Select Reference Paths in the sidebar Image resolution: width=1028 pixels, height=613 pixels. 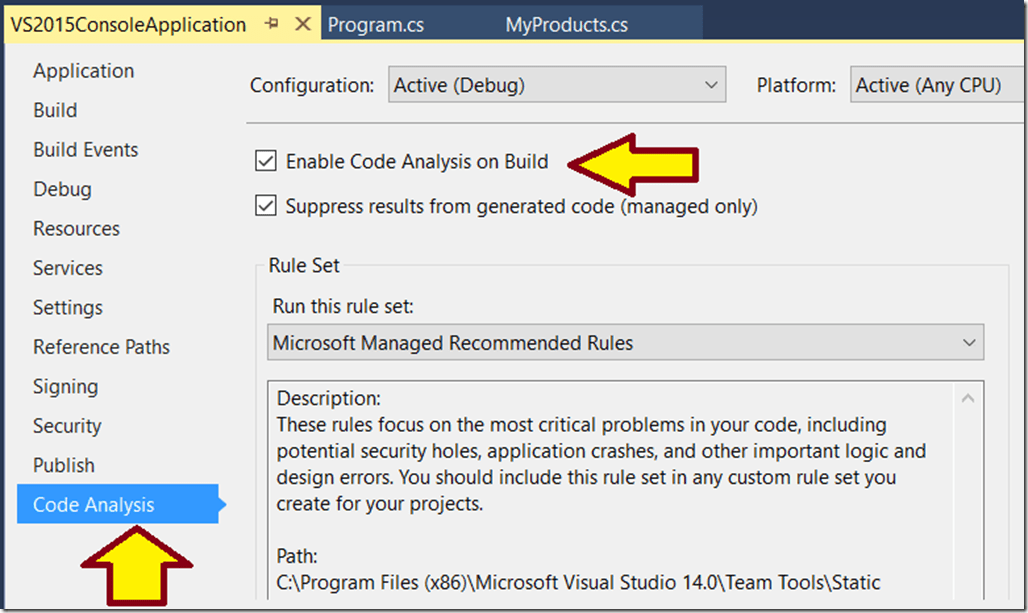[101, 347]
